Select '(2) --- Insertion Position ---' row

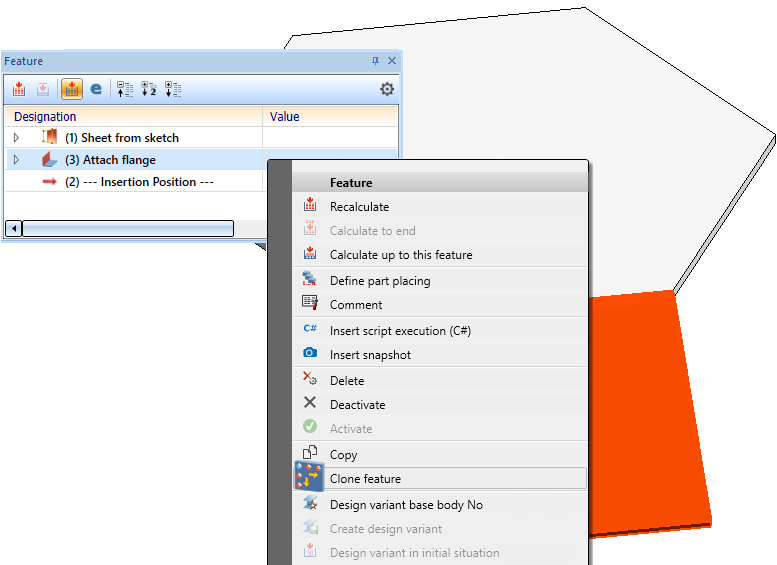point(134,182)
